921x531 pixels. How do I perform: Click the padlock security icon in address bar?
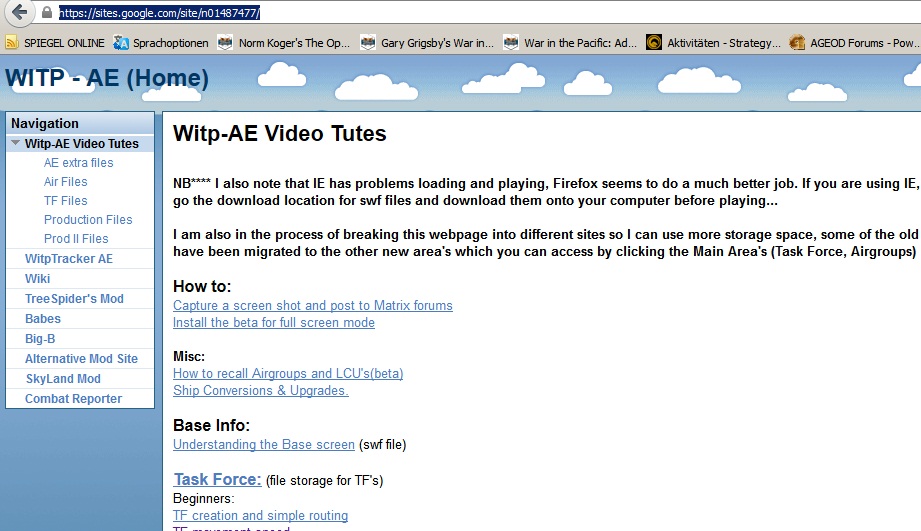point(47,12)
